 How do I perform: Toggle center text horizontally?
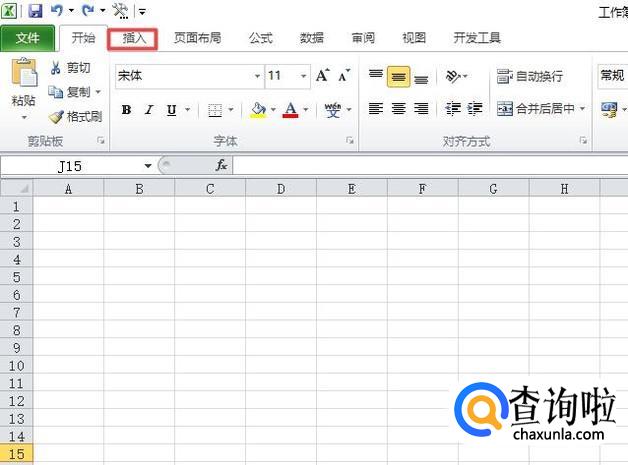pyautogui.click(x=399, y=109)
